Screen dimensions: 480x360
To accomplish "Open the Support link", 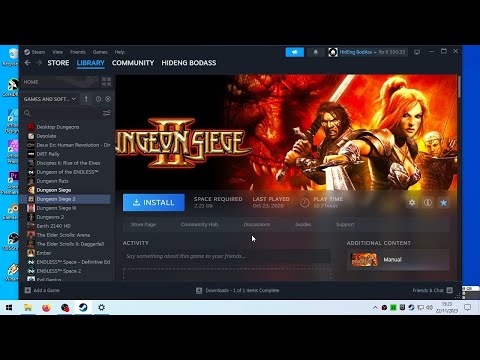I will (345, 224).
